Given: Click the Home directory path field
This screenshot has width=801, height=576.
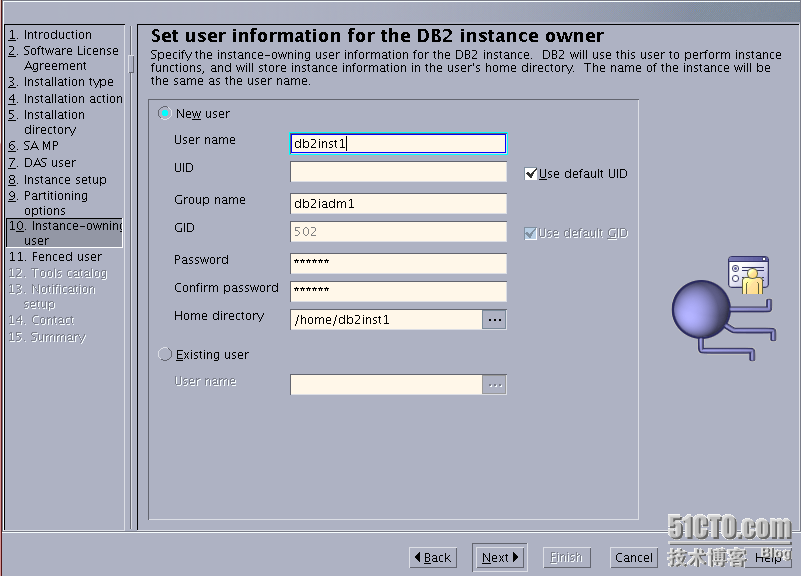Looking at the screenshot, I should pyautogui.click(x=386, y=320).
